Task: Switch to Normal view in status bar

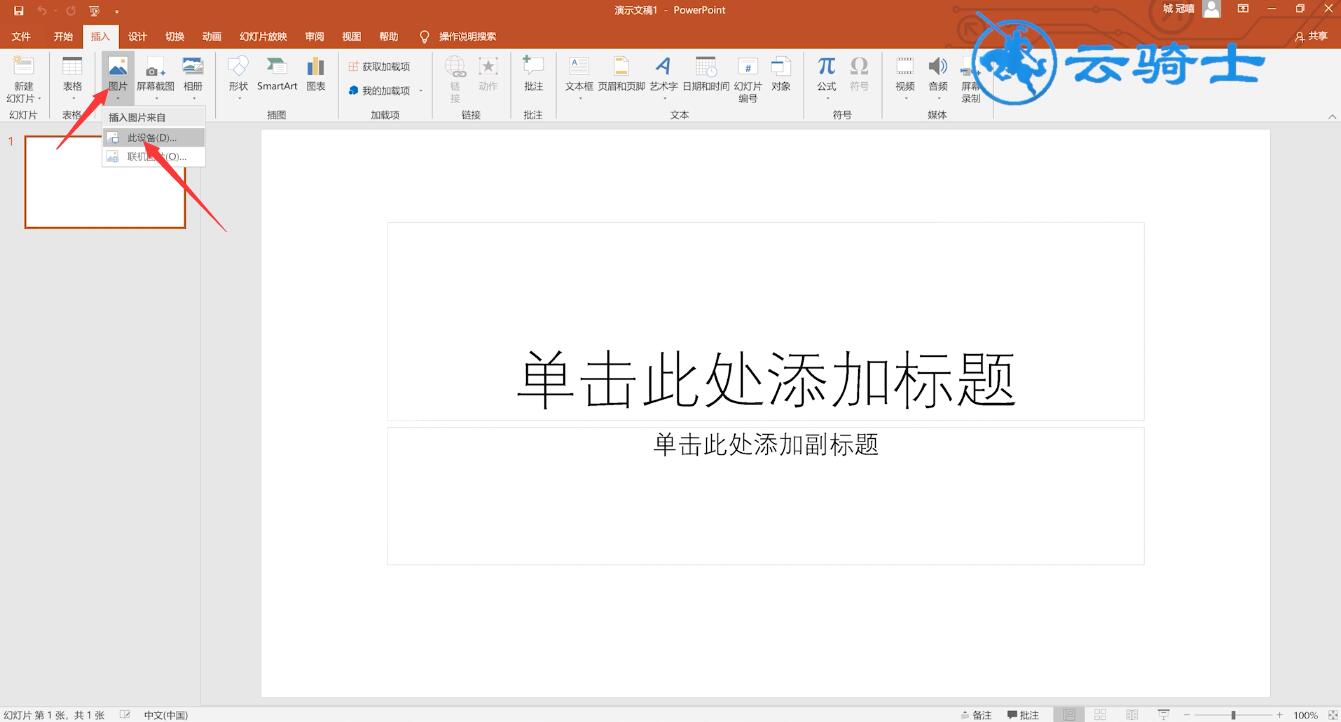Action: pos(1070,715)
